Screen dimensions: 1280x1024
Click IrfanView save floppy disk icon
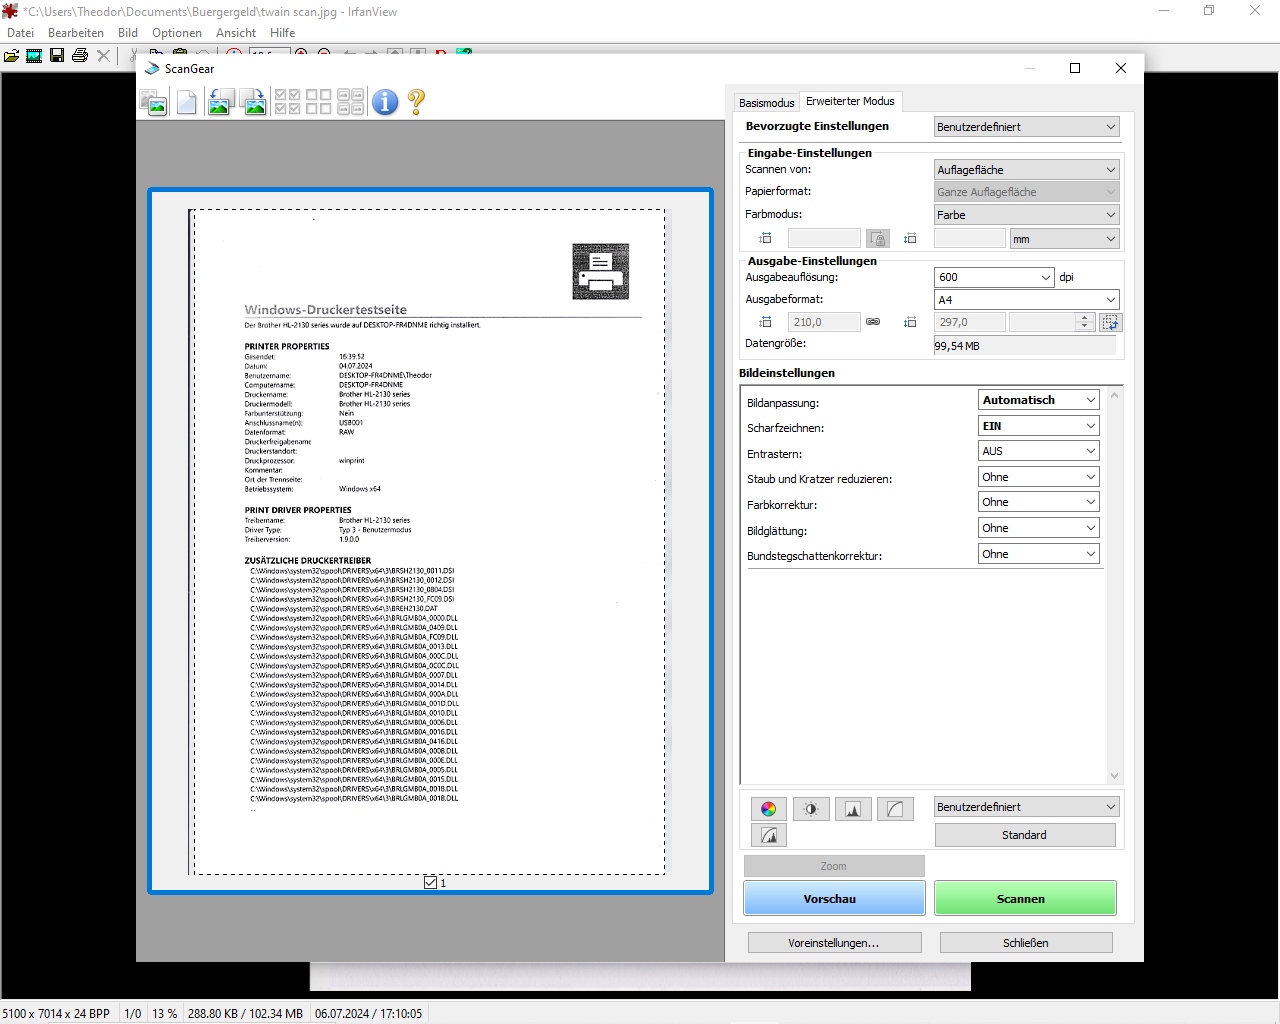point(57,55)
